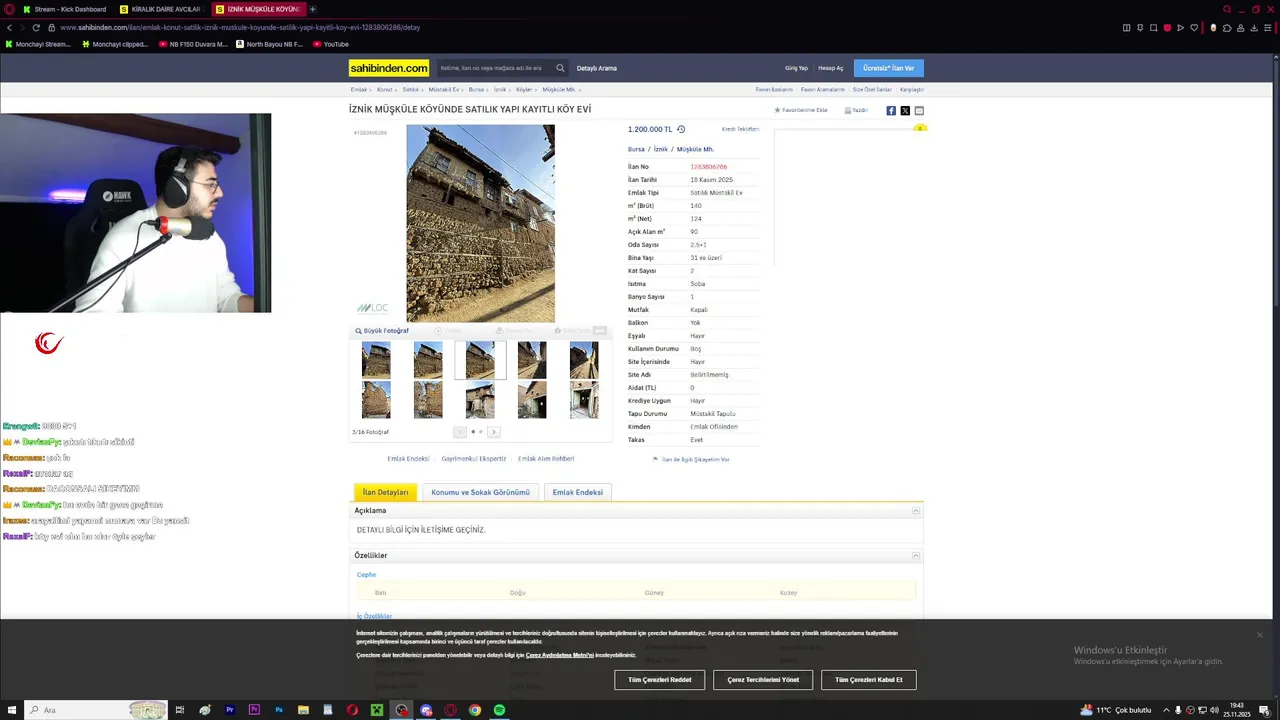Click the site padlock icon in address bar
1280x720 pixels.
[52, 27]
